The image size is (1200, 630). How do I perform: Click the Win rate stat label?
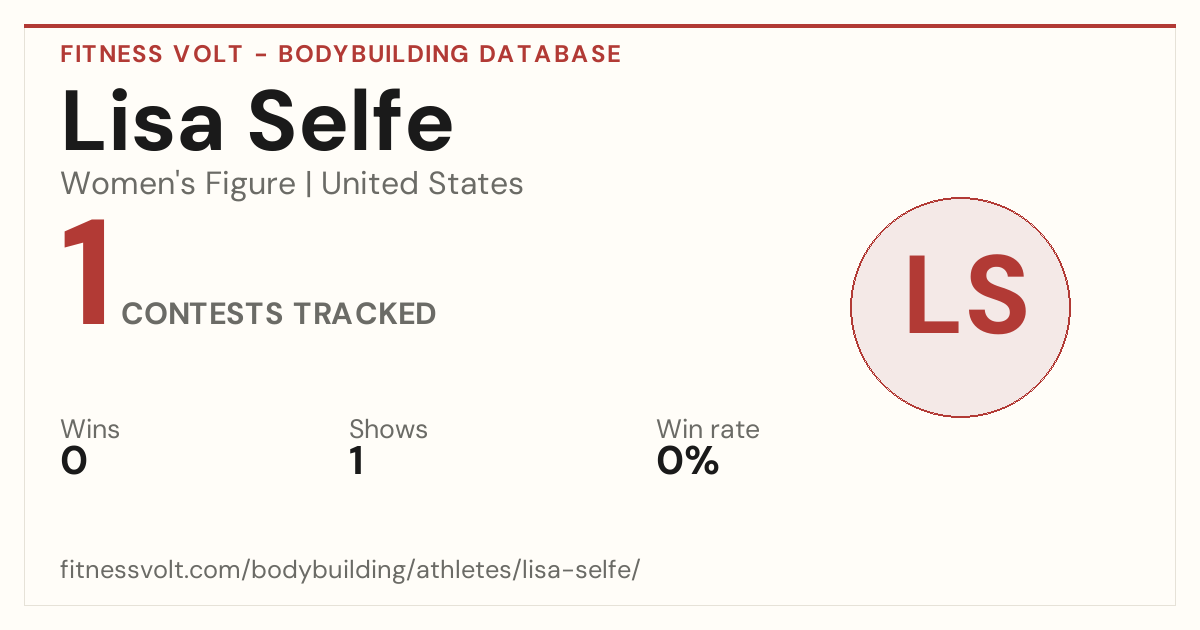click(708, 429)
